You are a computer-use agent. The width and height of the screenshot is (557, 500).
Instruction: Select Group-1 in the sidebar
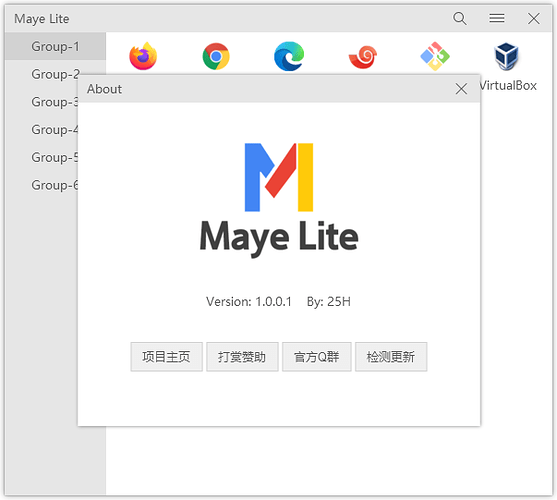[x=55, y=46]
